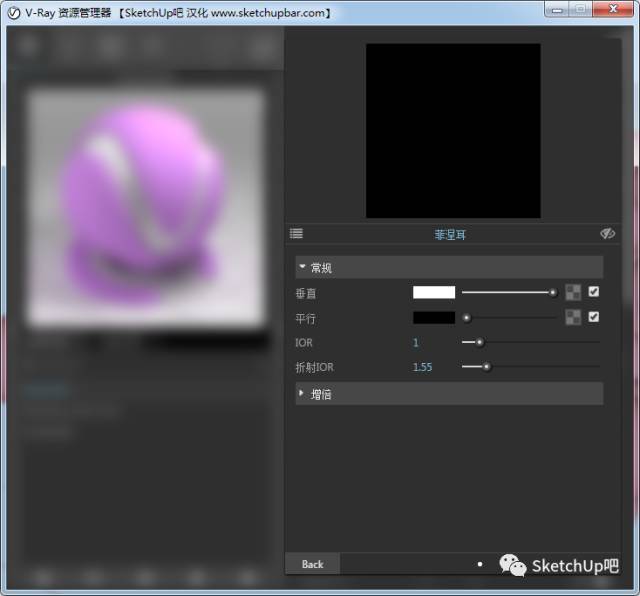Click the 平行 texture map checker icon
The height and width of the screenshot is (596, 640).
click(573, 317)
